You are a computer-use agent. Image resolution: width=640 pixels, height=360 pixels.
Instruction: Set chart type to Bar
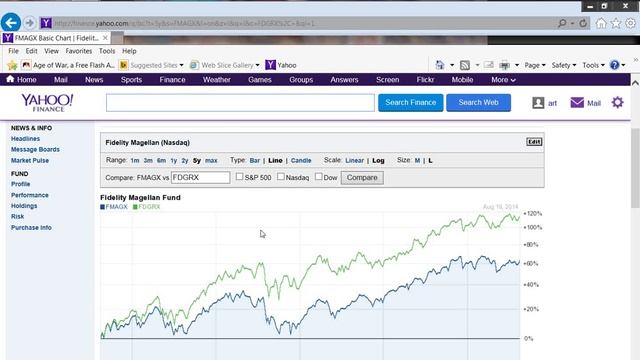click(255, 160)
